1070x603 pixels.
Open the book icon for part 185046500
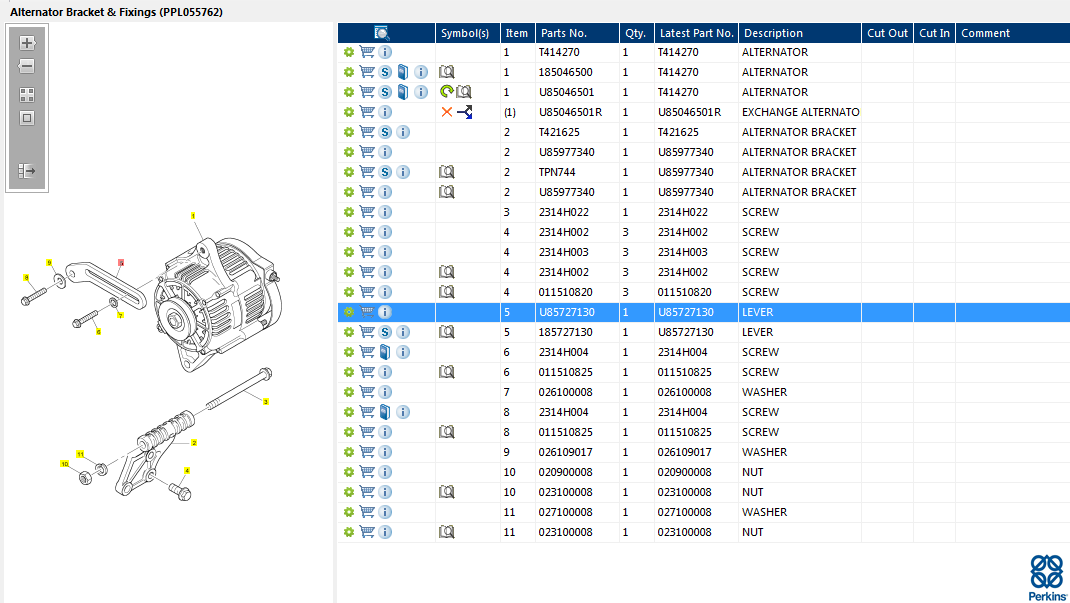(x=403, y=72)
